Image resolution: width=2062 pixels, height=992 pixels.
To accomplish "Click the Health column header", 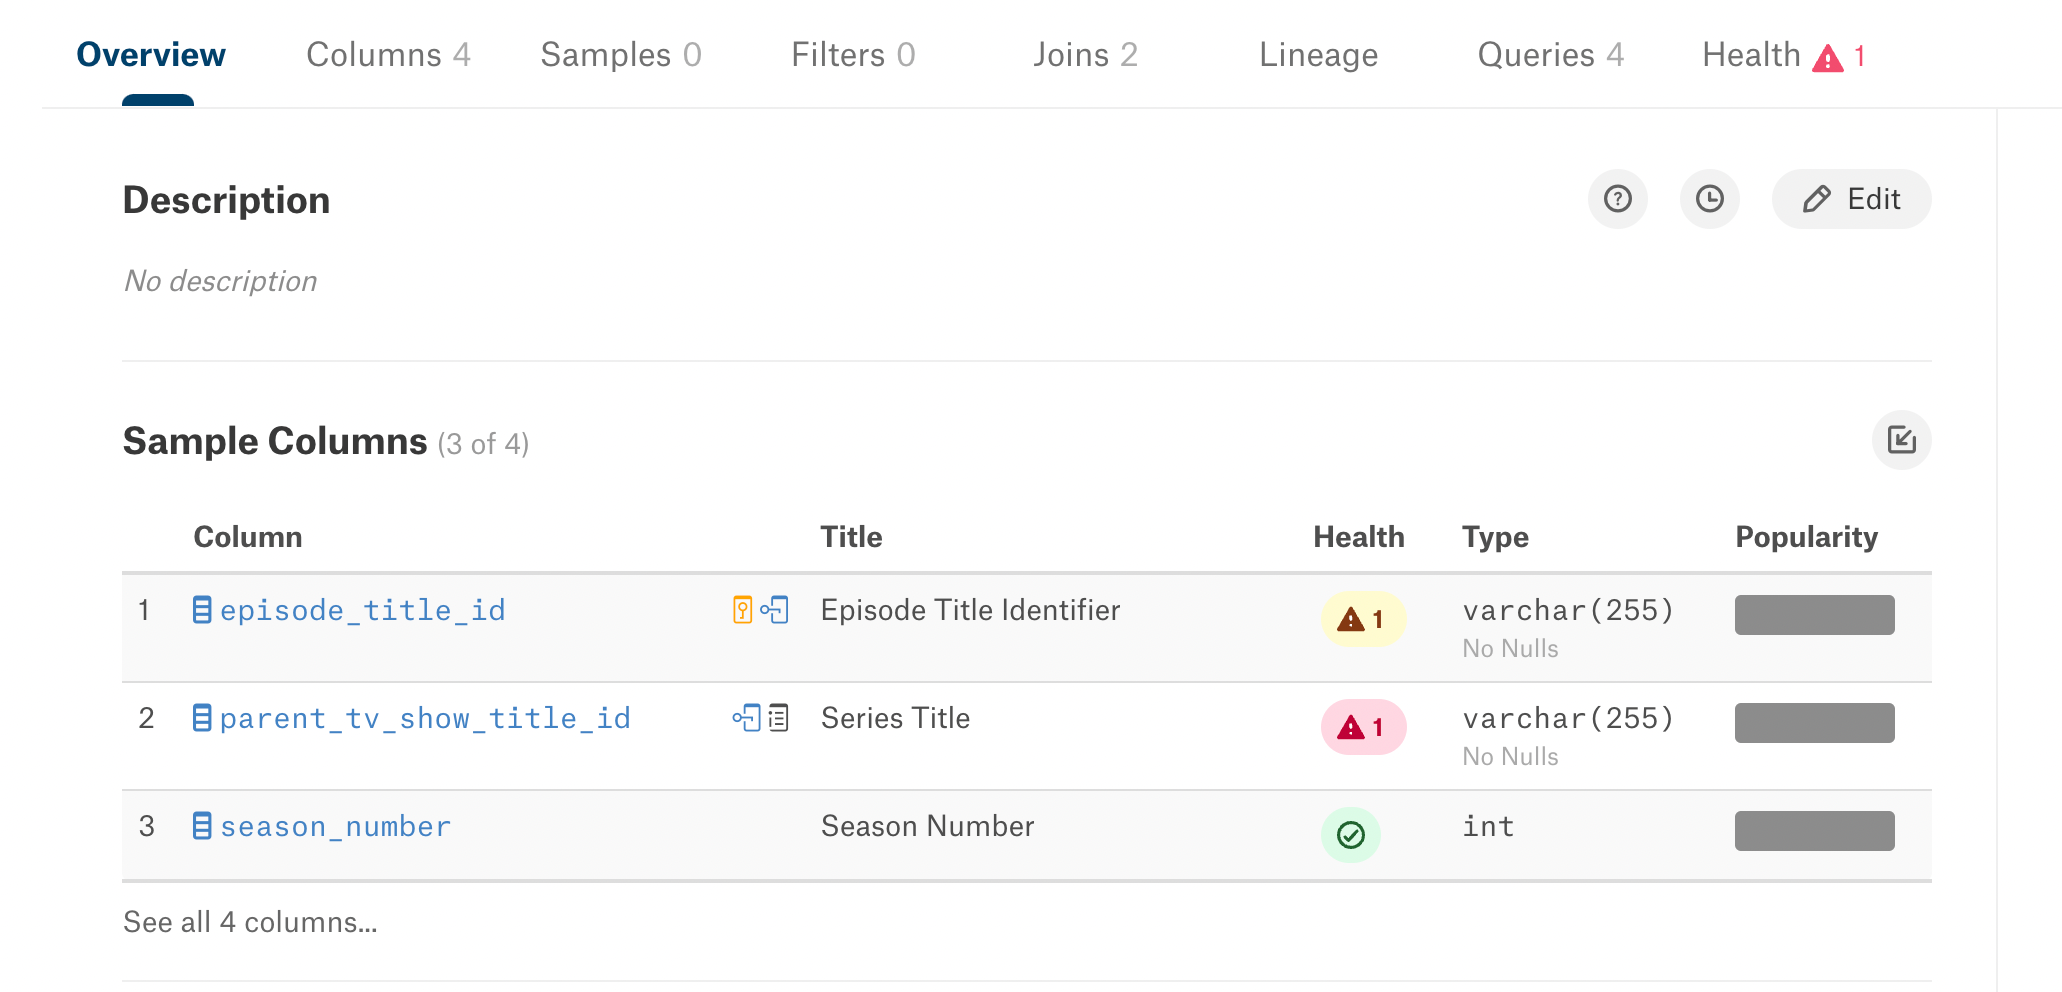I will (1359, 537).
